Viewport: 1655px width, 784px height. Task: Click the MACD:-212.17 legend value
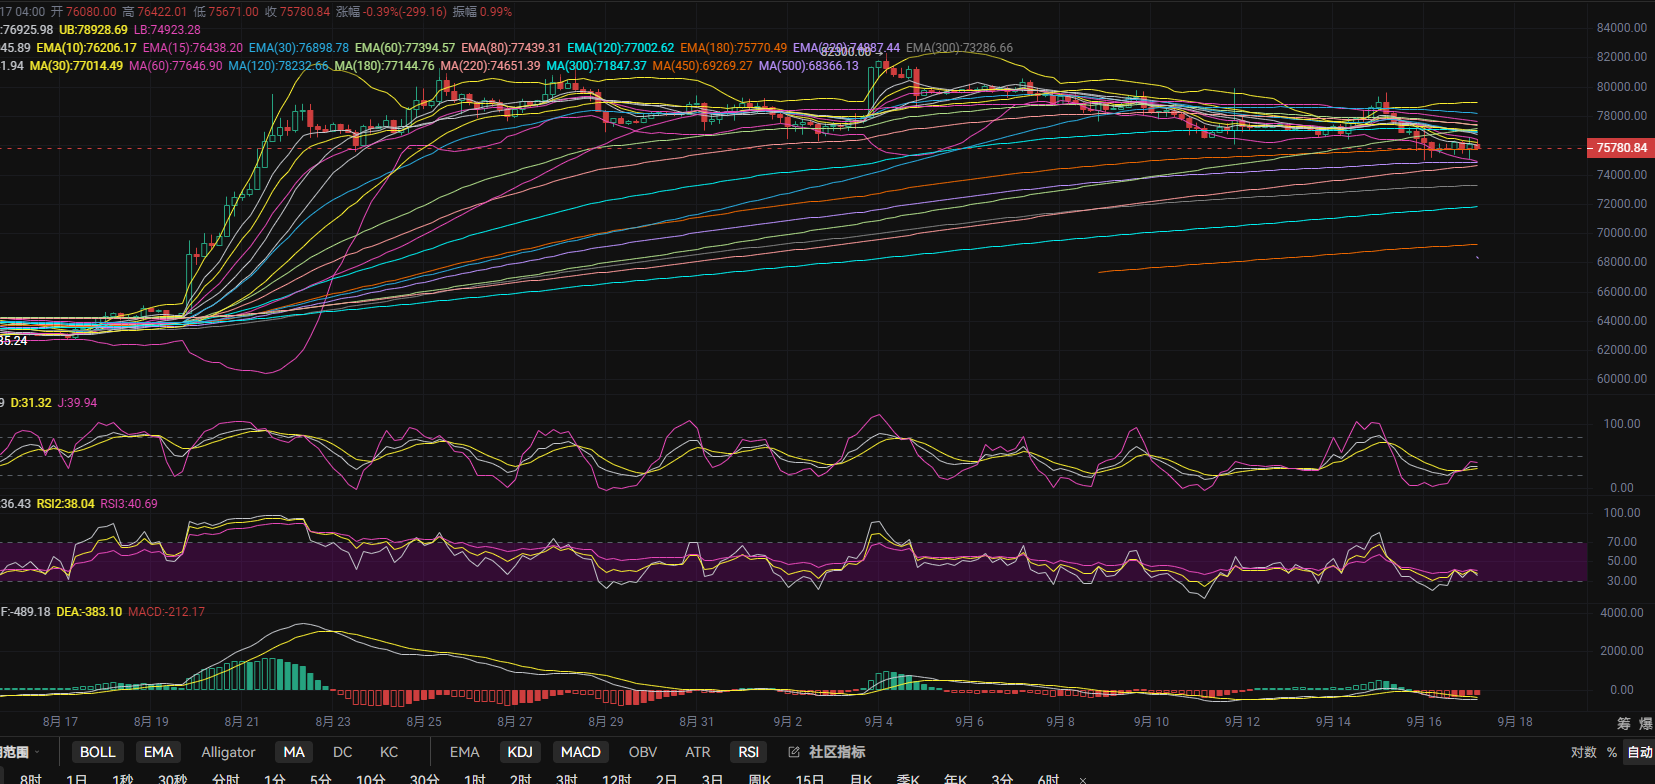(166, 611)
